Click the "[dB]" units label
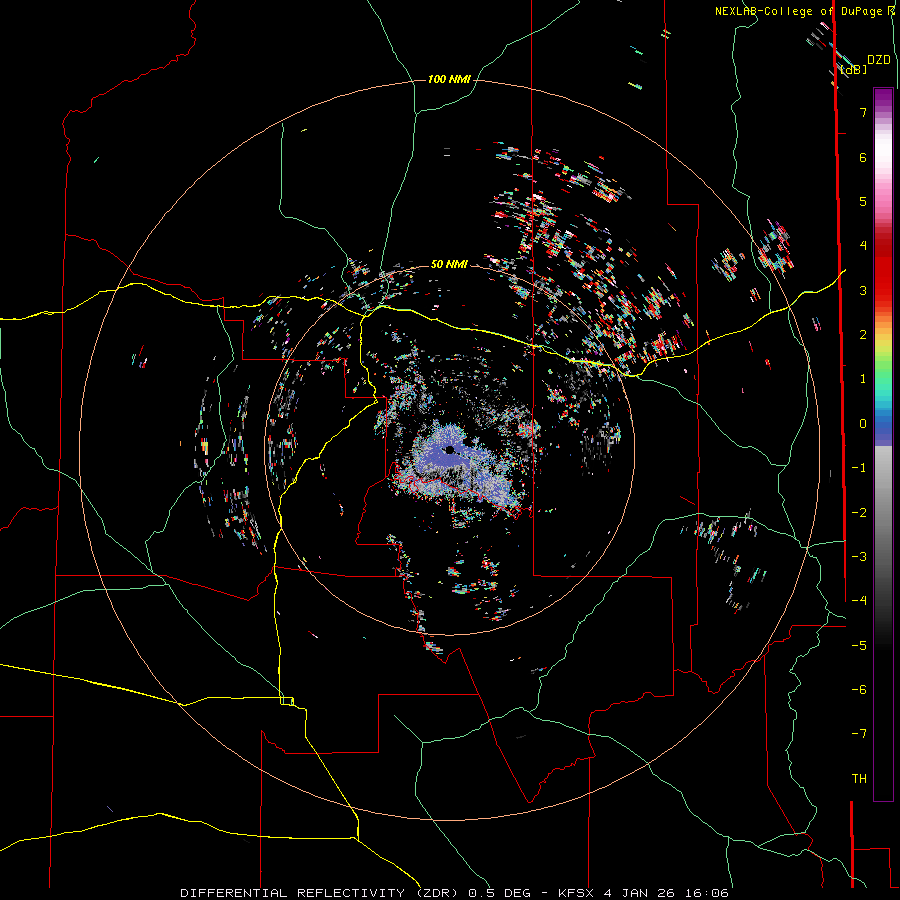 [854, 70]
